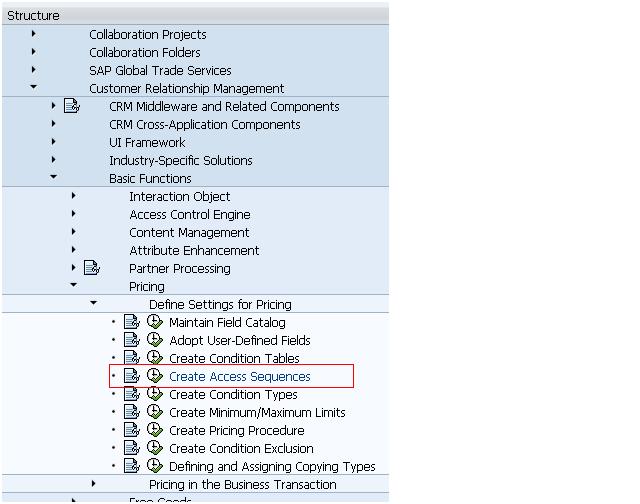The height and width of the screenshot is (504, 640).
Task: Select the Customer Relationship Management text
Action: tap(187, 89)
